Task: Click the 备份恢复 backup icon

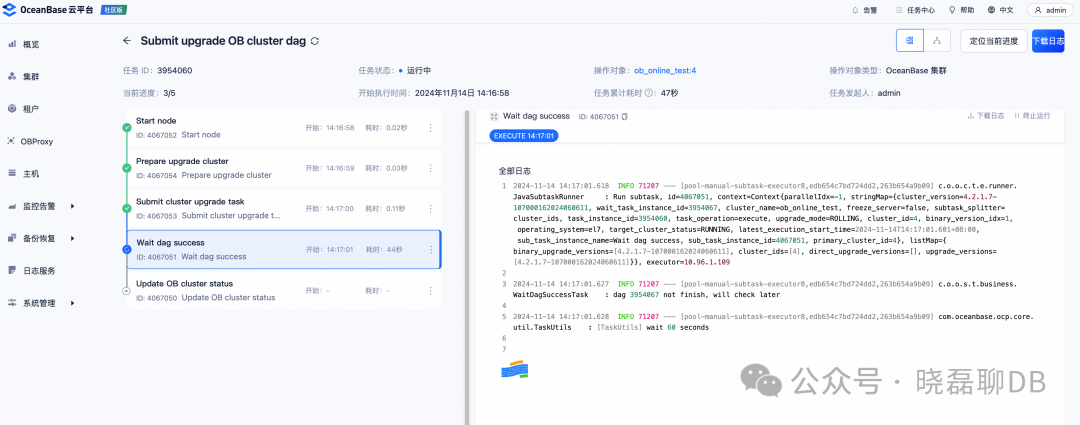Action: pos(12,238)
